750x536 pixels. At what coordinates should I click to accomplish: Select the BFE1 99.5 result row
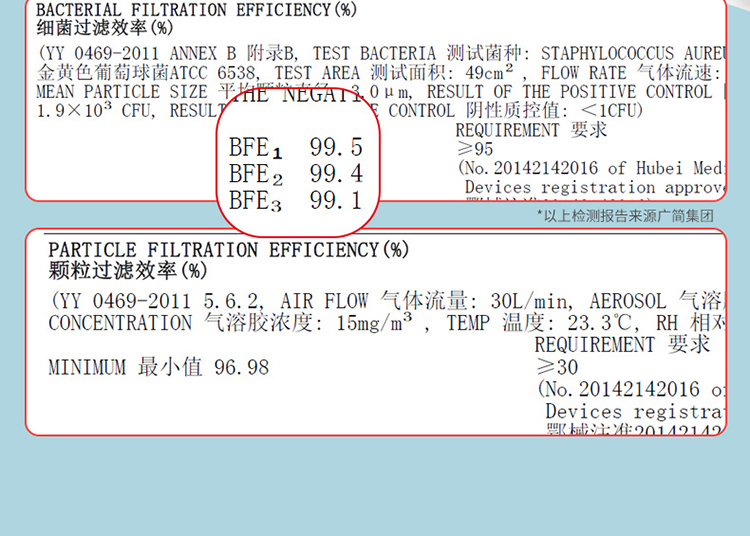[x=295, y=148]
